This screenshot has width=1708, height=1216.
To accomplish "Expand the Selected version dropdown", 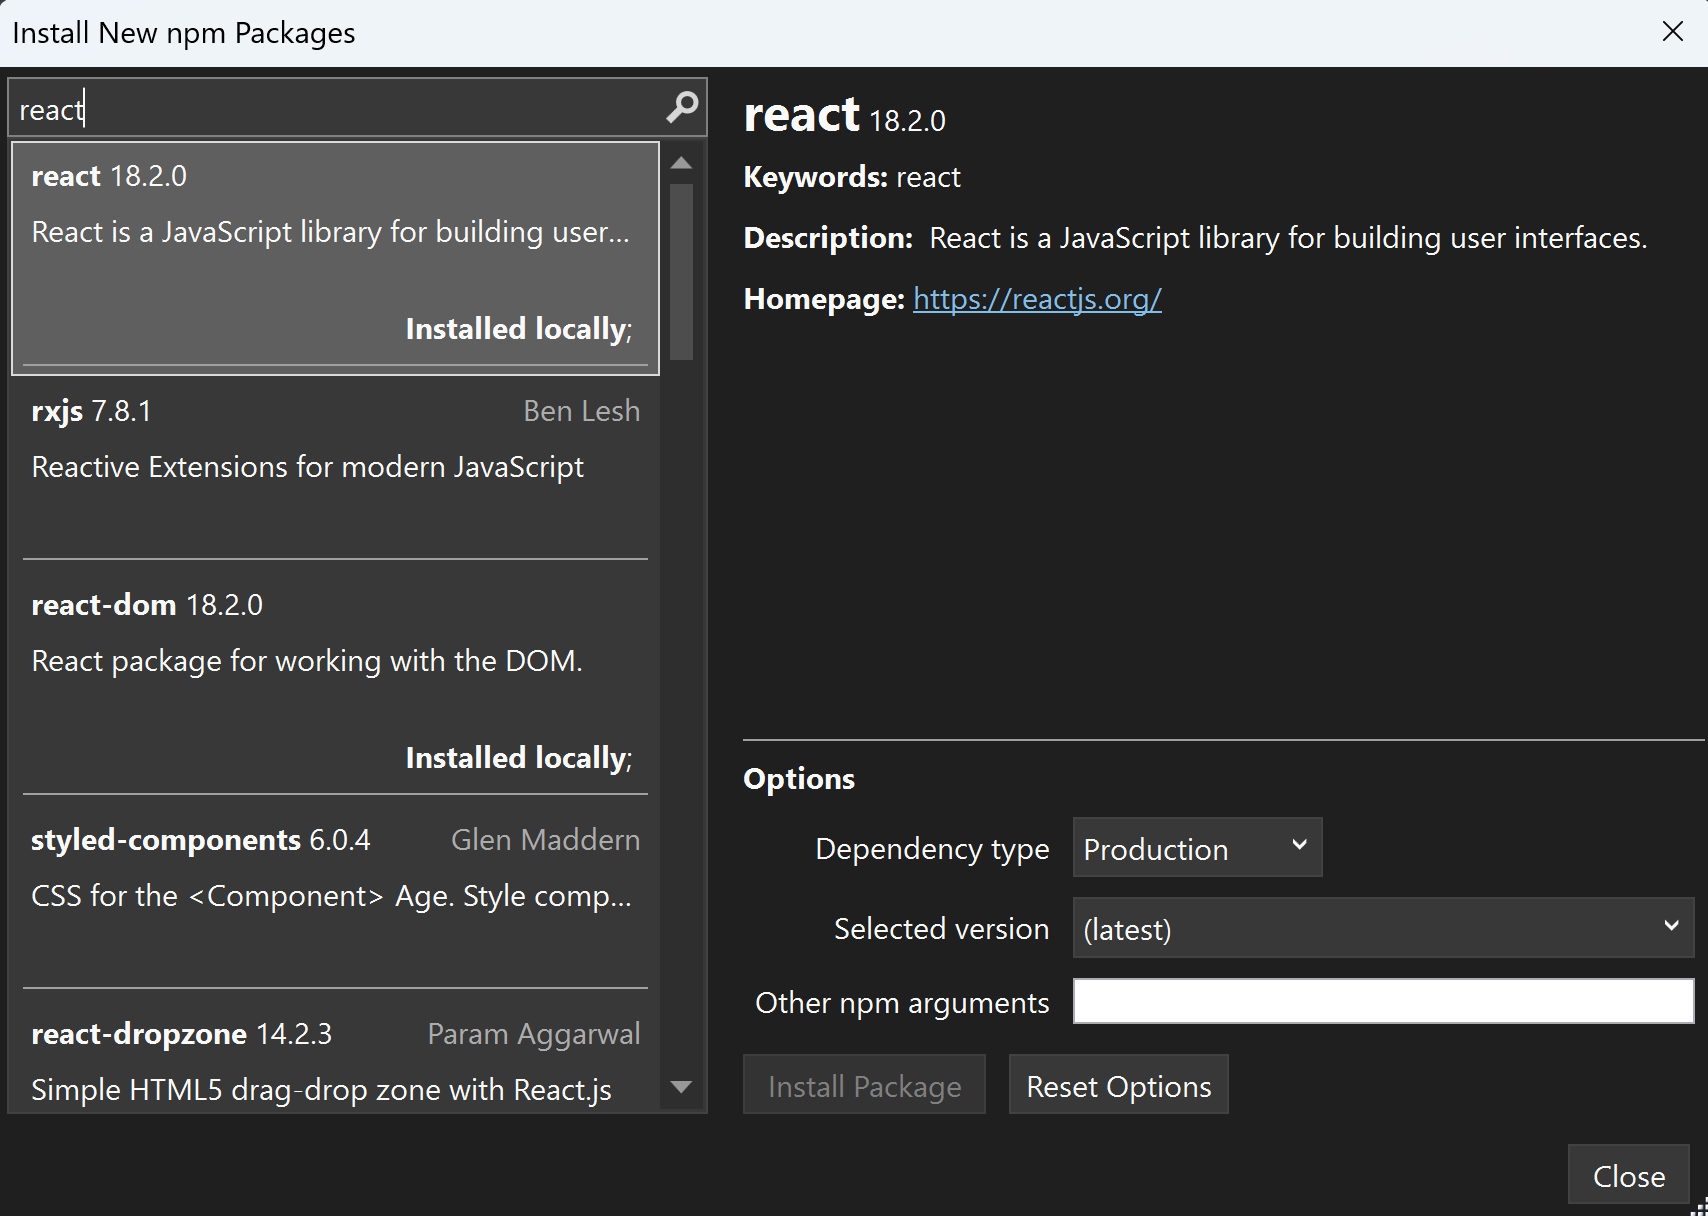I will 1382,928.
